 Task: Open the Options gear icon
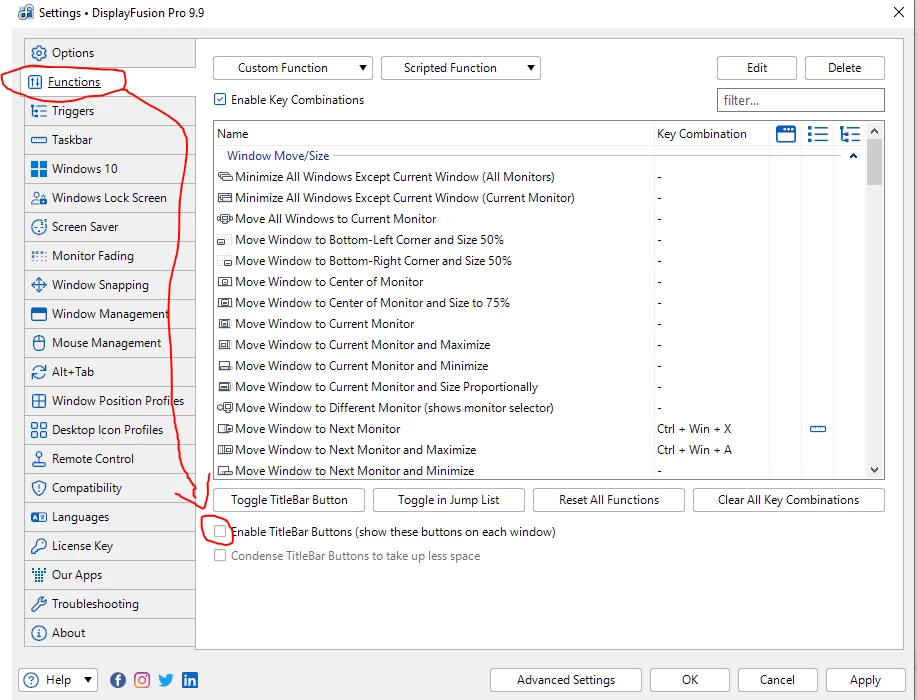pos(39,53)
